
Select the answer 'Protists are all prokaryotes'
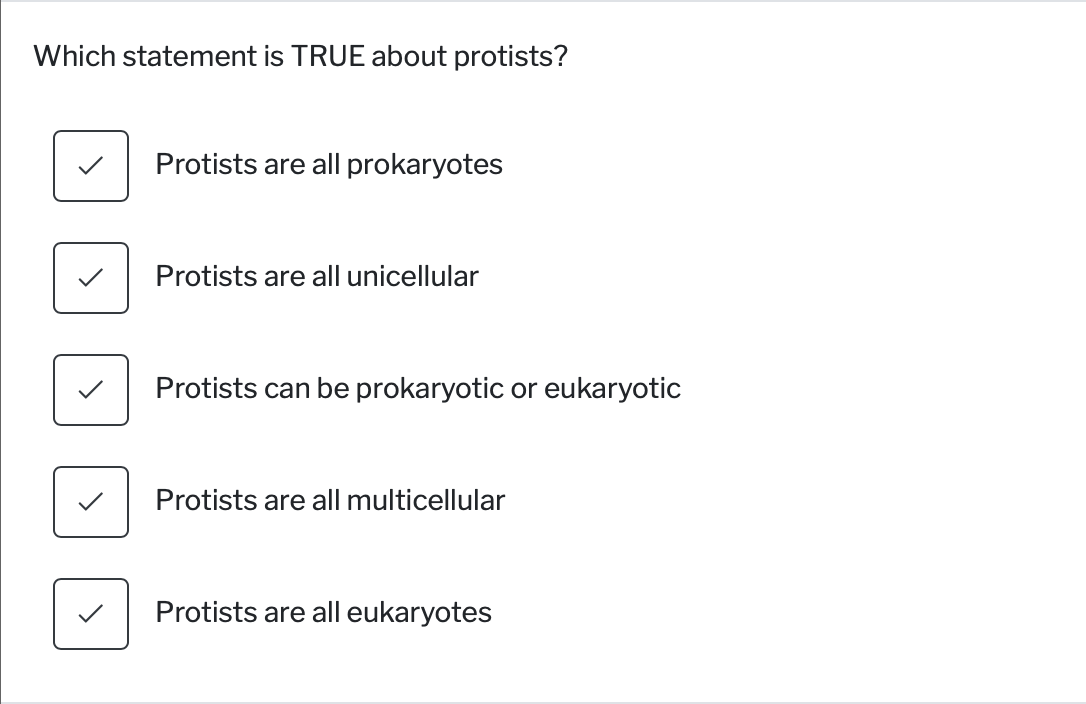(328, 165)
